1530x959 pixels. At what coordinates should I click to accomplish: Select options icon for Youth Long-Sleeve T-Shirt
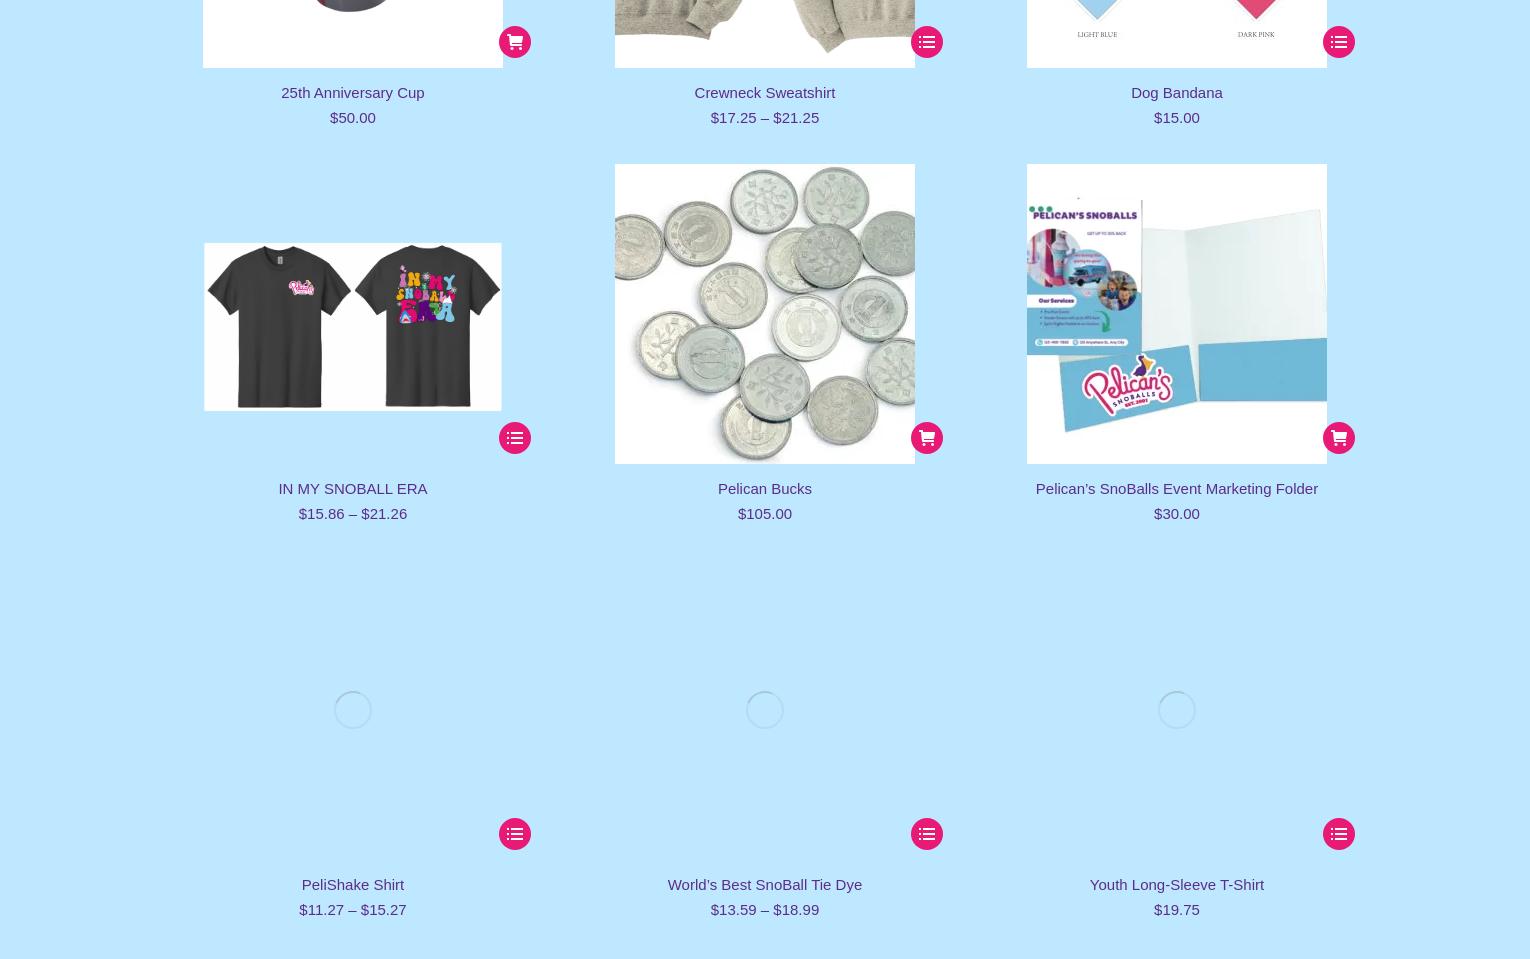[1339, 834]
